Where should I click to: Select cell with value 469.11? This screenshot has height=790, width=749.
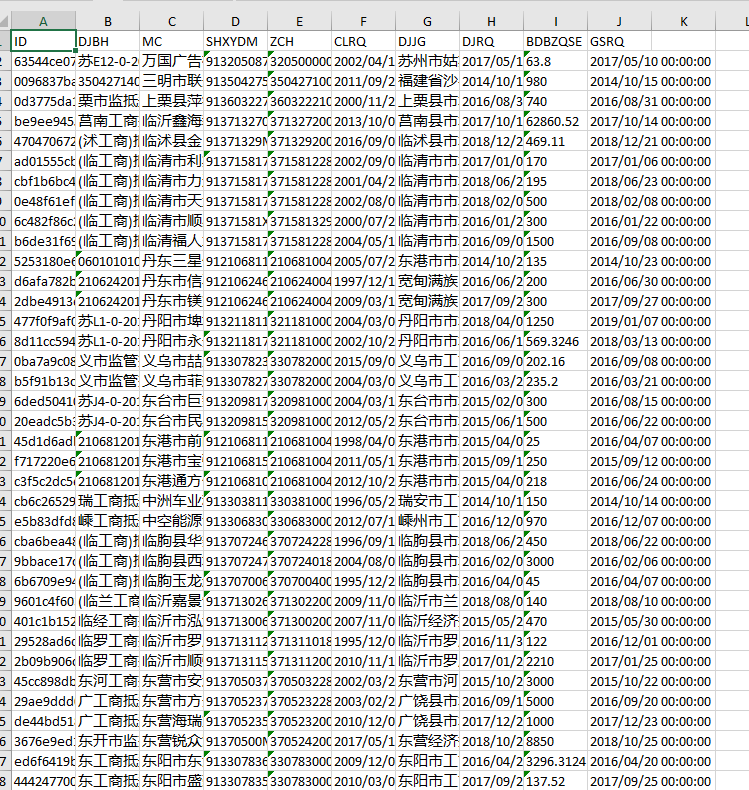[x=556, y=142]
